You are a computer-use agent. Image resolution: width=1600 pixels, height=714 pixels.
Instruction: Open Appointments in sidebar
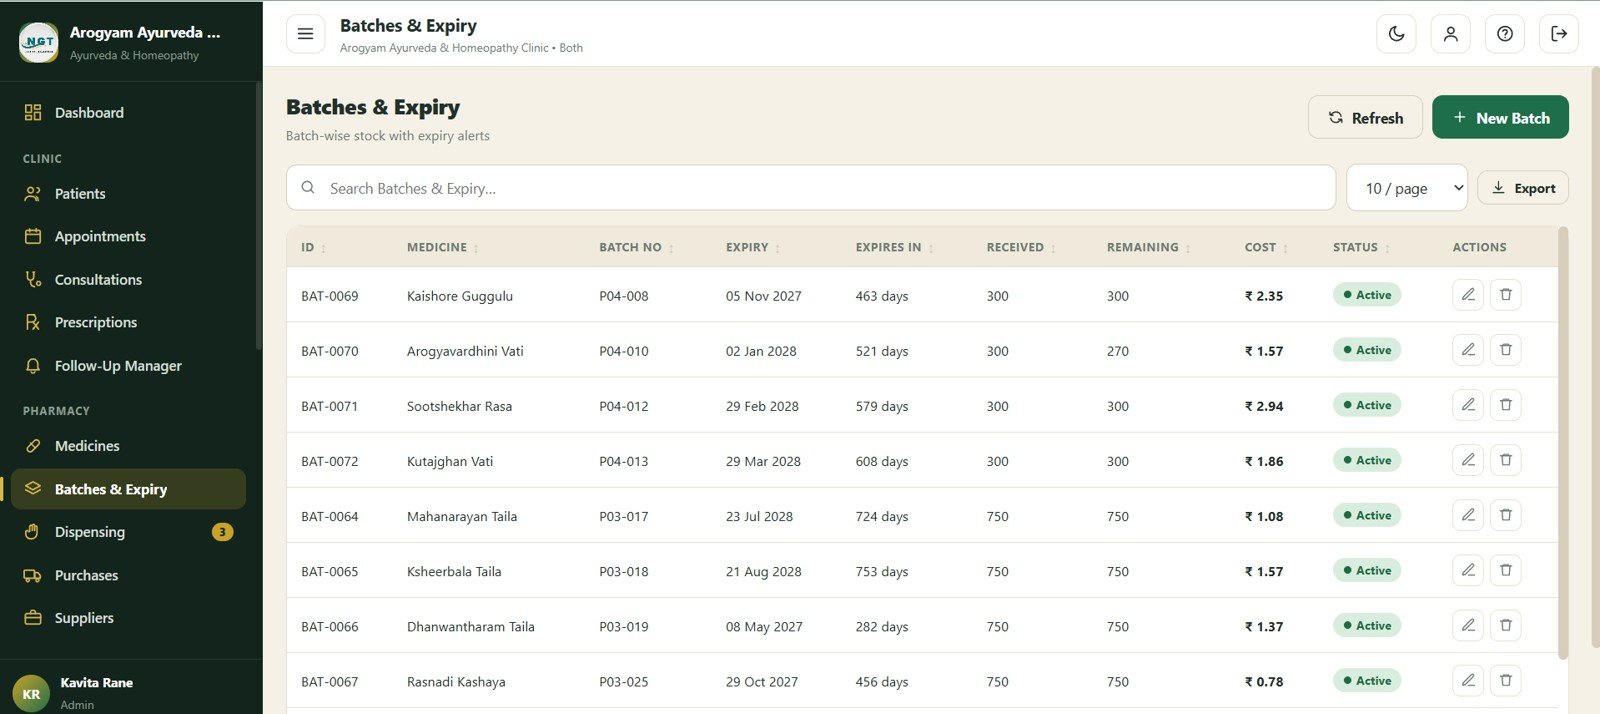click(x=128, y=237)
